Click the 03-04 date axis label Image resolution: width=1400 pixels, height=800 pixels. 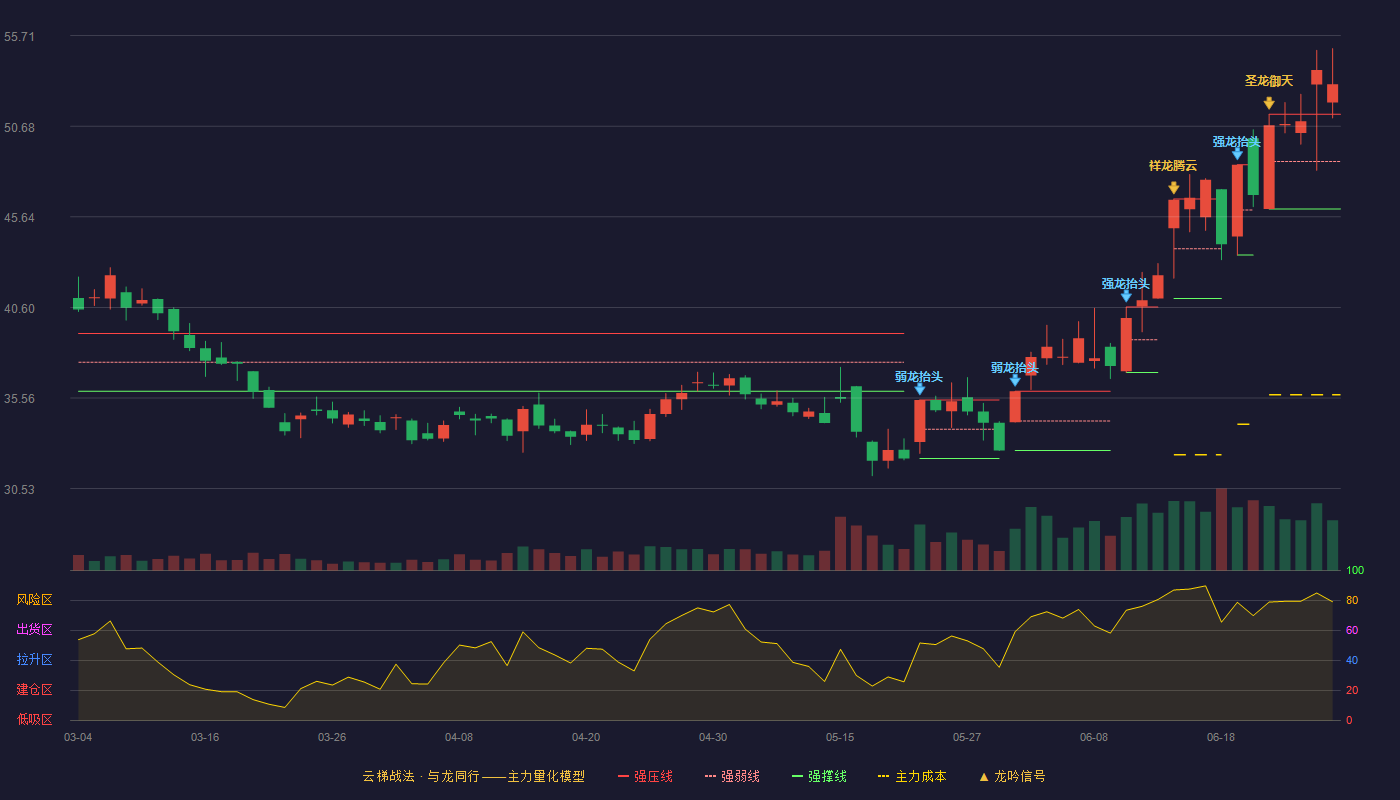point(78,737)
